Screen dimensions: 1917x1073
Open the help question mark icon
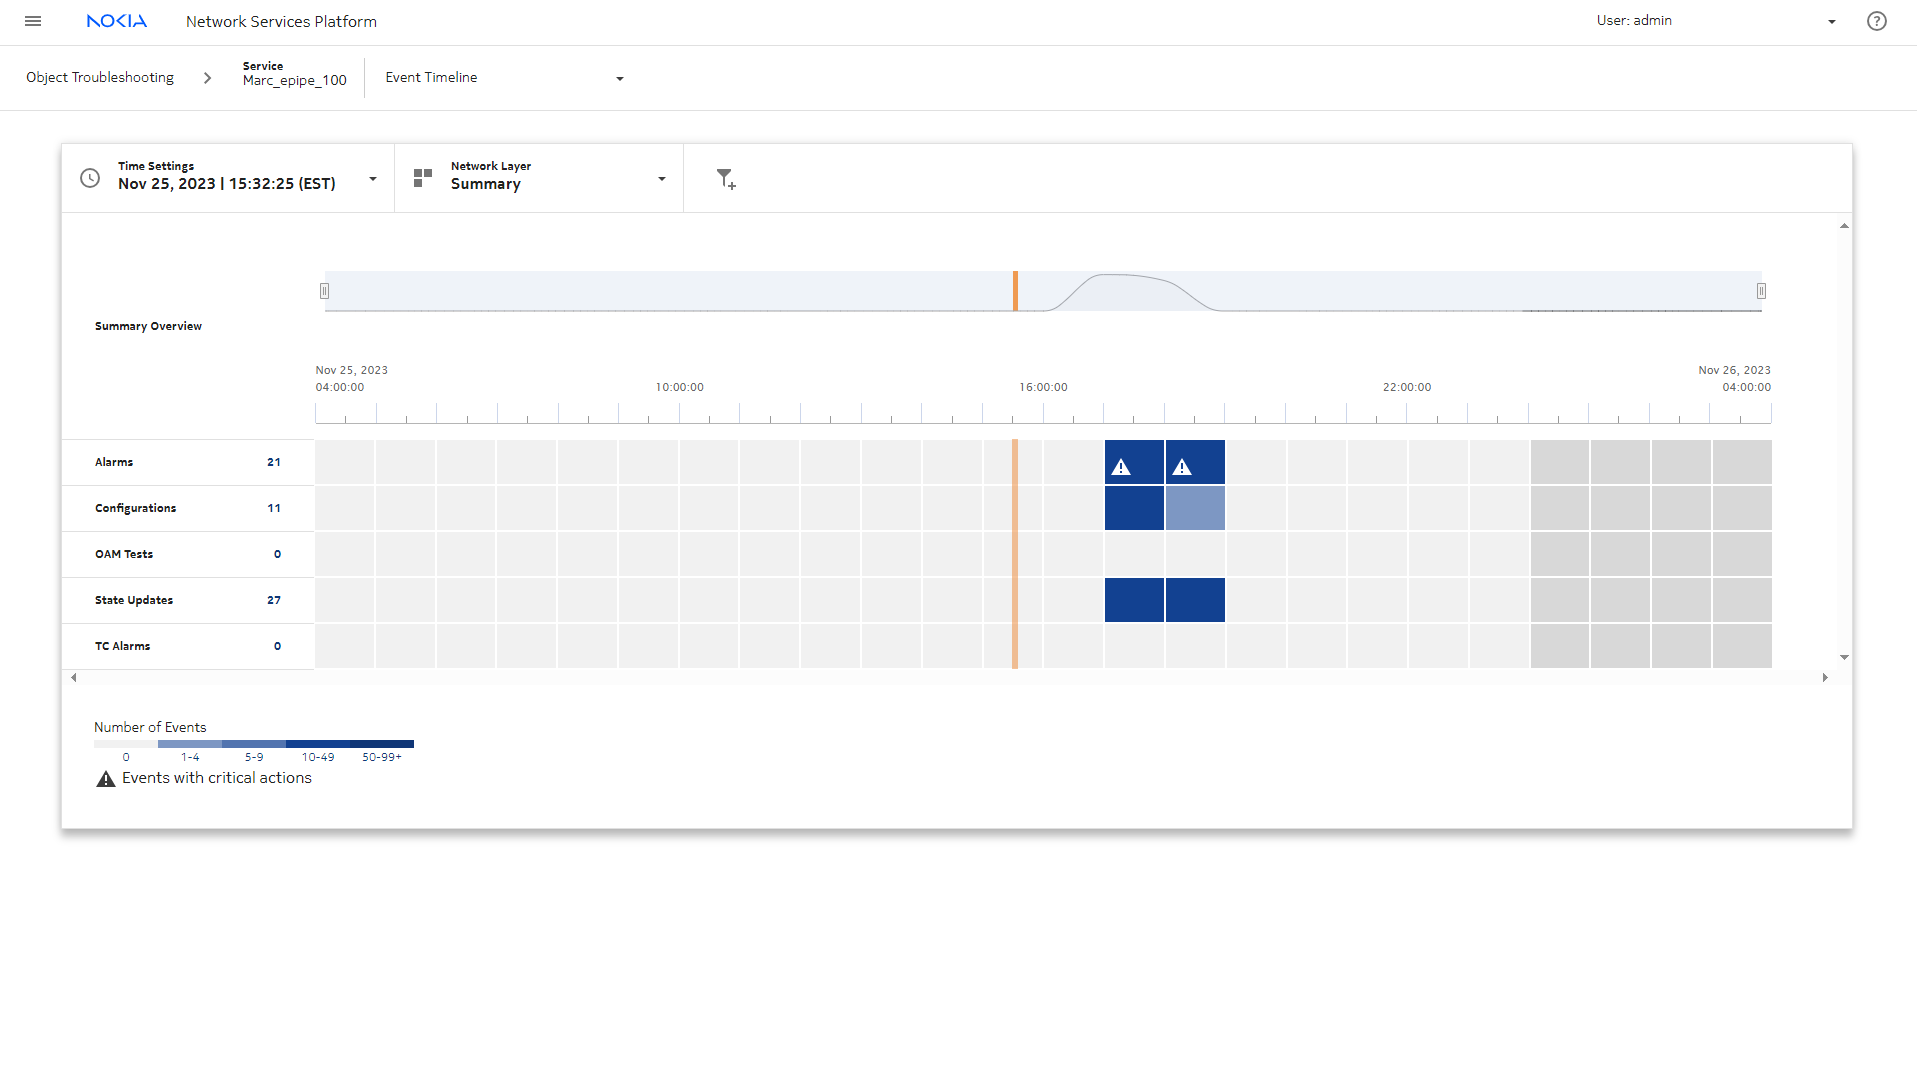1876,21
